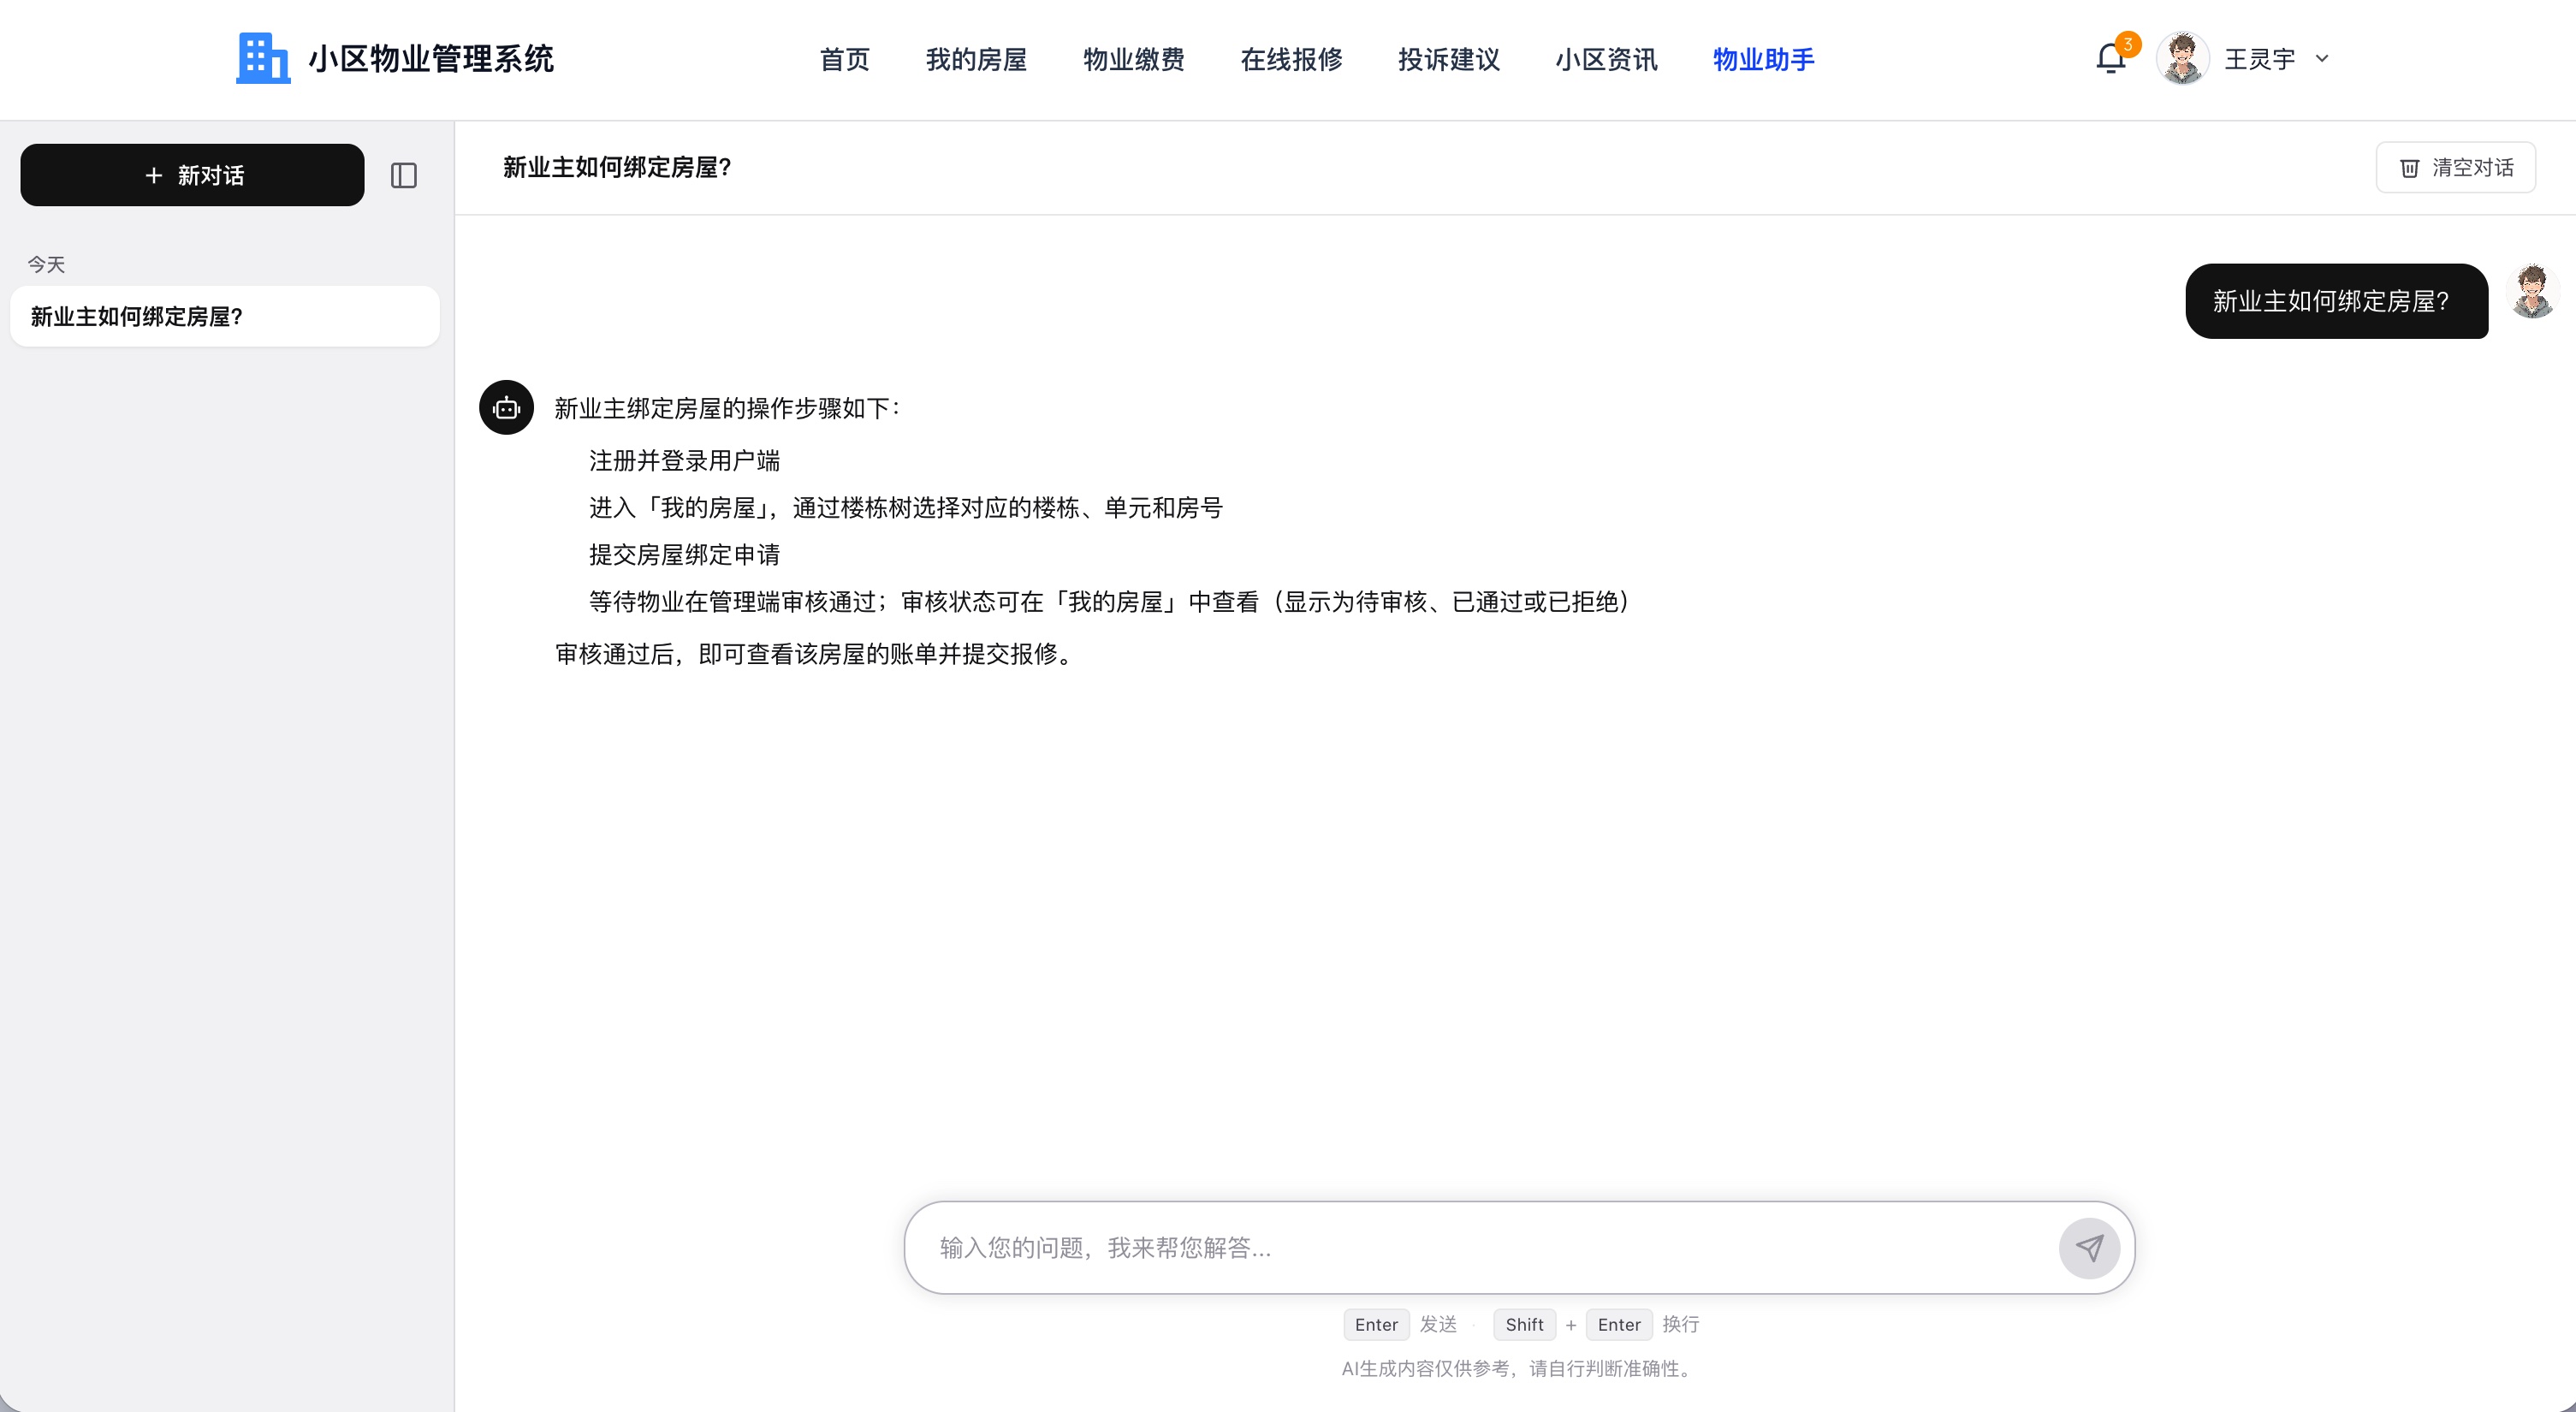Screen dimensions: 2576x1412
Task: Click the header profile avatar
Action: (x=2182, y=58)
